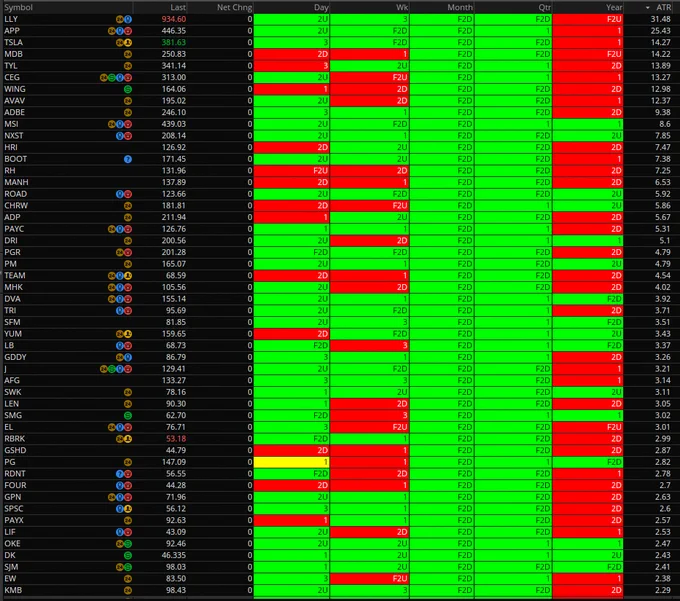This screenshot has height=601, width=680.
Task: Click the red phone icon on APP row
Action: pyautogui.click(x=128, y=31)
